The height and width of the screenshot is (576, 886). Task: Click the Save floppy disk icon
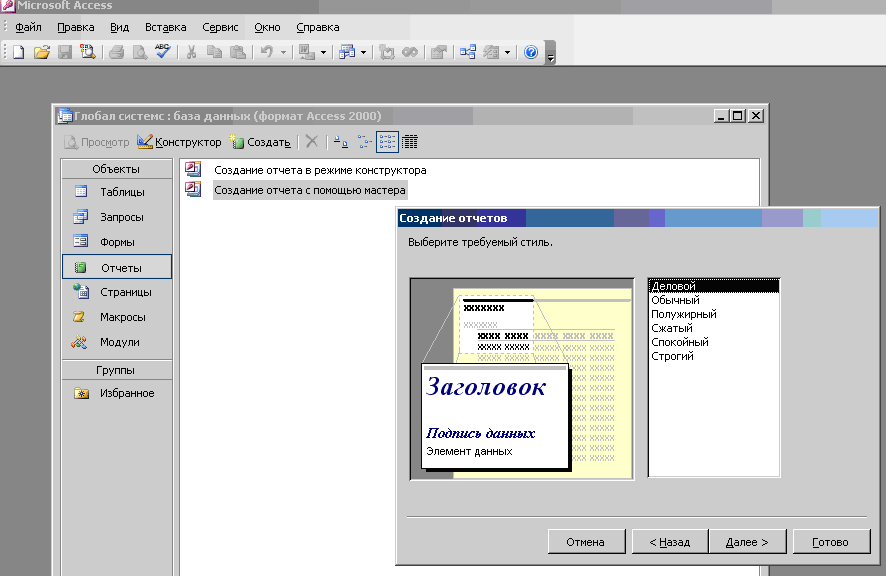coord(65,53)
